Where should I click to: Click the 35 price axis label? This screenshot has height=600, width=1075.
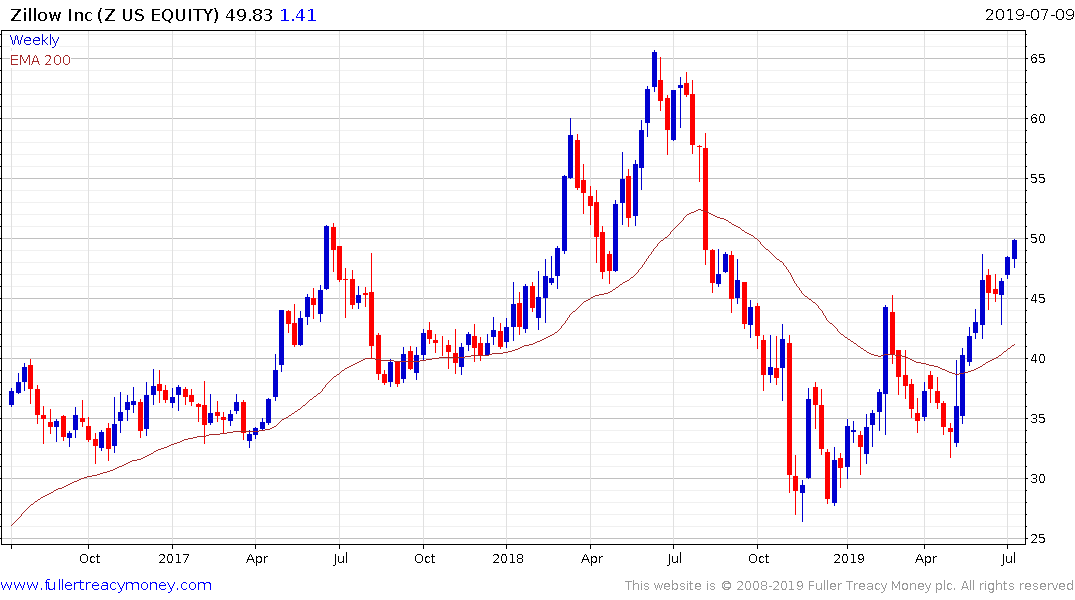1038,419
